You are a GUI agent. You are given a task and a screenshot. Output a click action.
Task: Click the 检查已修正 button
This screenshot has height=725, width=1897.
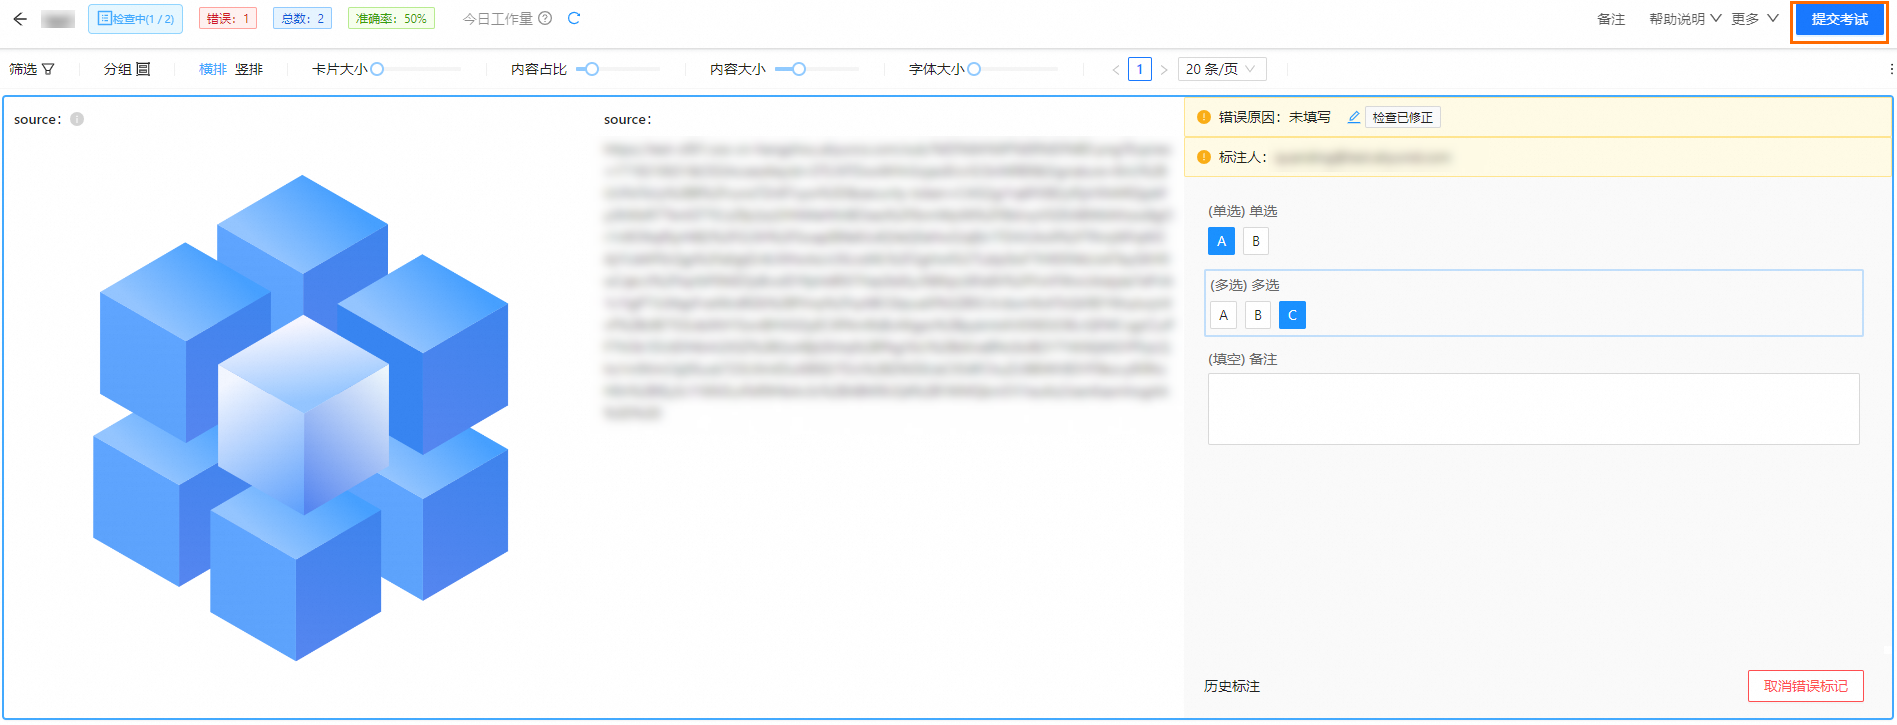pos(1402,117)
